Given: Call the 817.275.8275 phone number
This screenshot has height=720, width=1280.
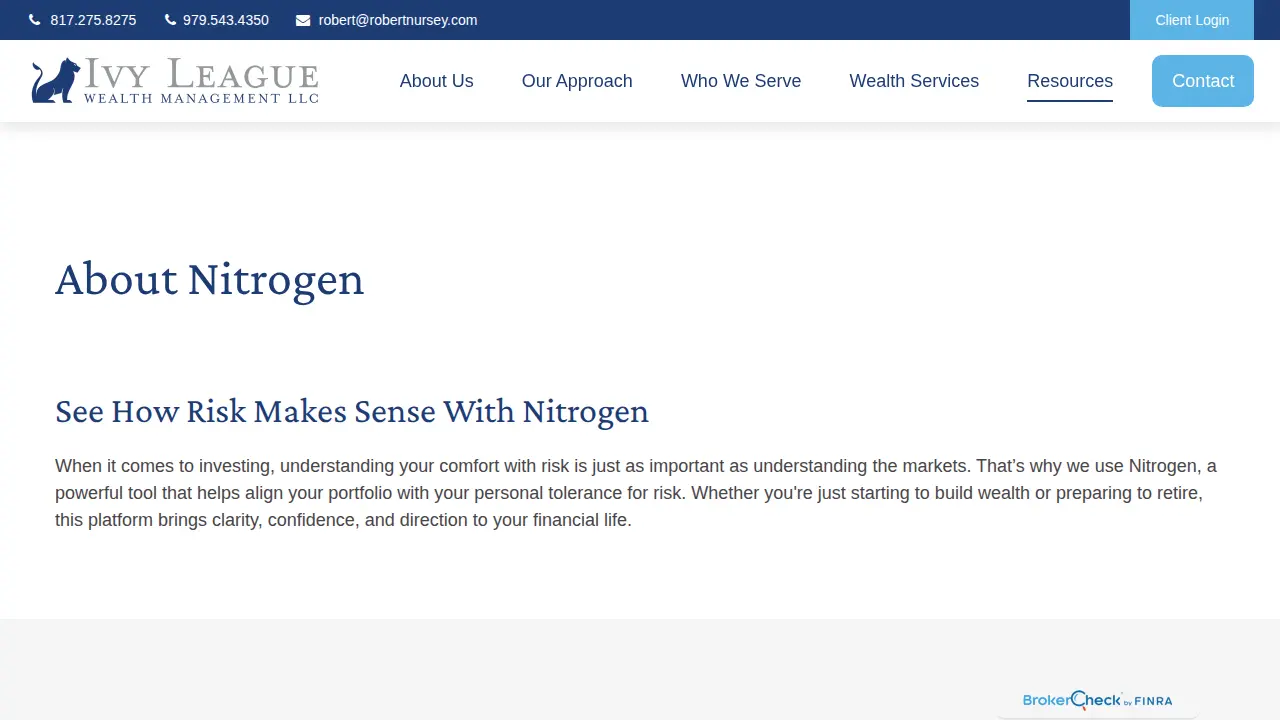Looking at the screenshot, I should (93, 20).
